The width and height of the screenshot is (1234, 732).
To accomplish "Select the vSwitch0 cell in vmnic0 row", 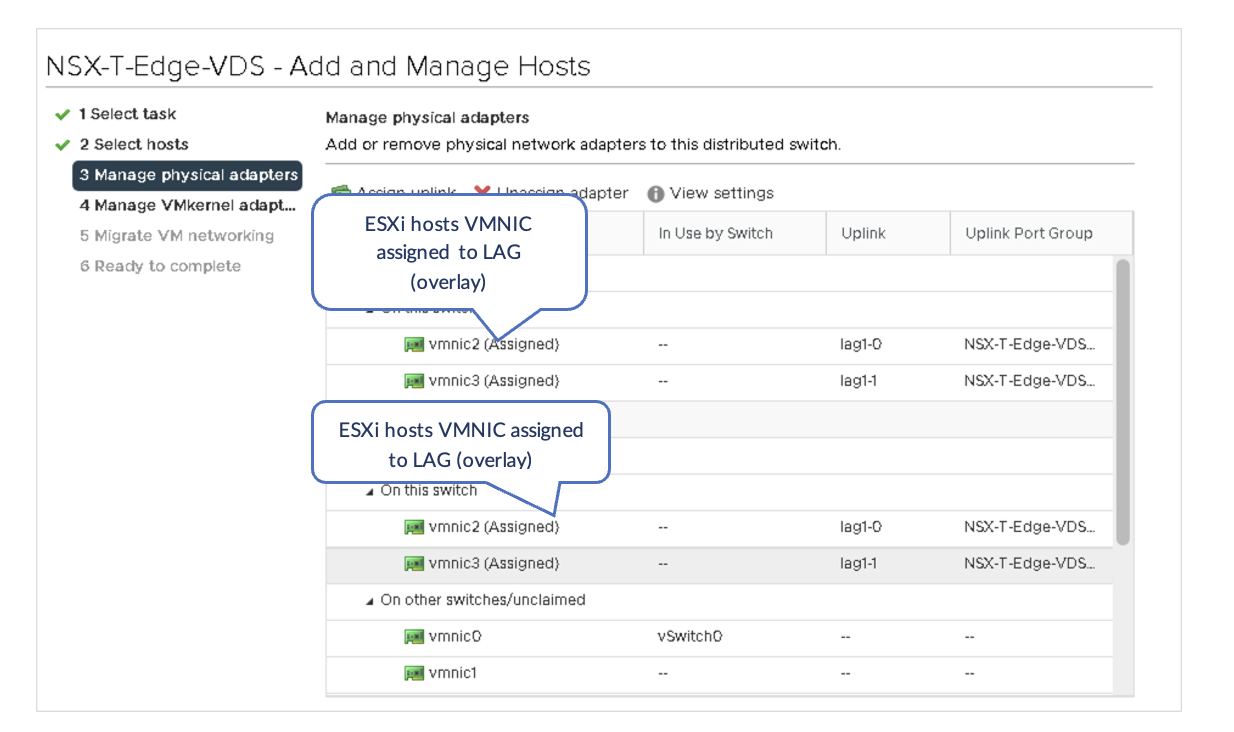I will 690,637.
